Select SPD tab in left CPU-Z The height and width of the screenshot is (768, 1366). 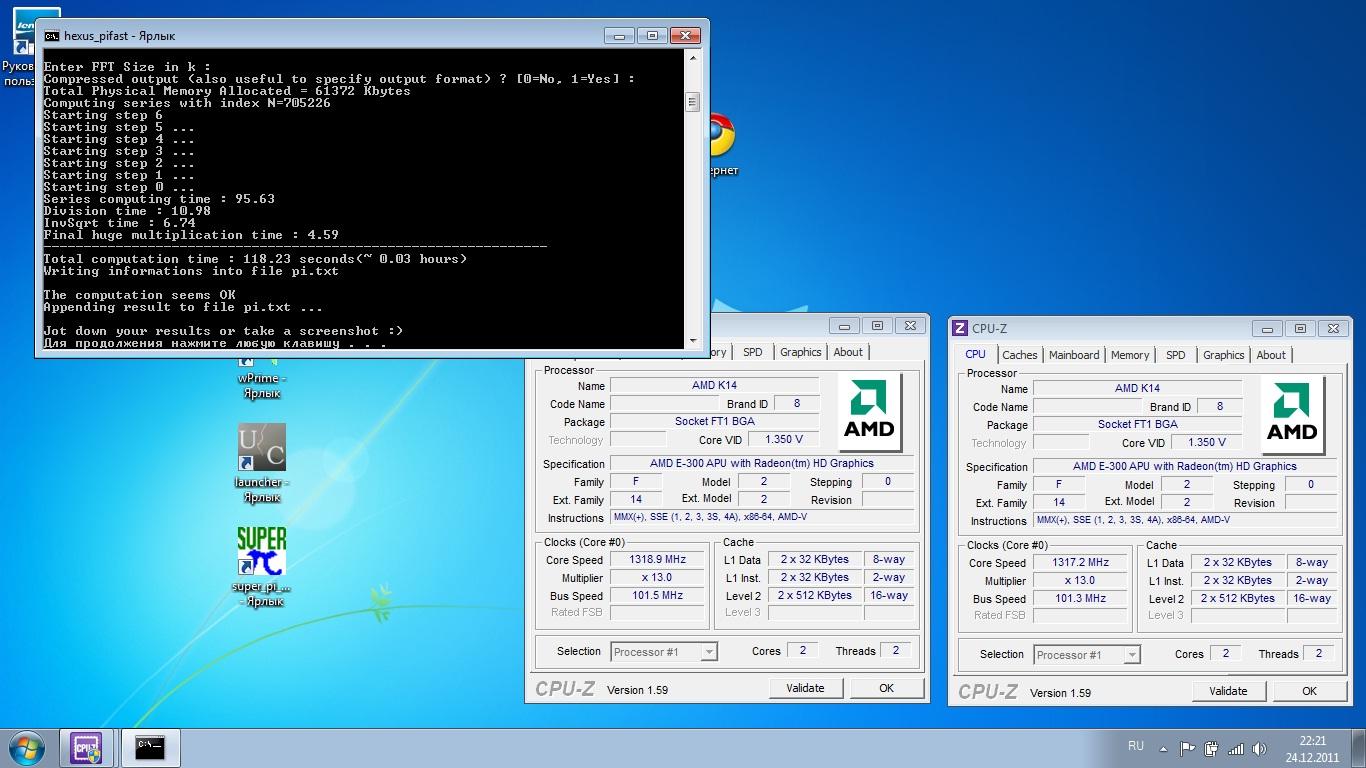click(753, 352)
